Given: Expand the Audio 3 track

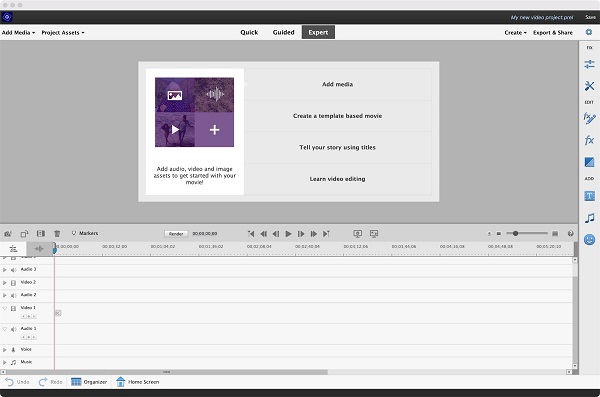Looking at the screenshot, I should pyautogui.click(x=5, y=270).
